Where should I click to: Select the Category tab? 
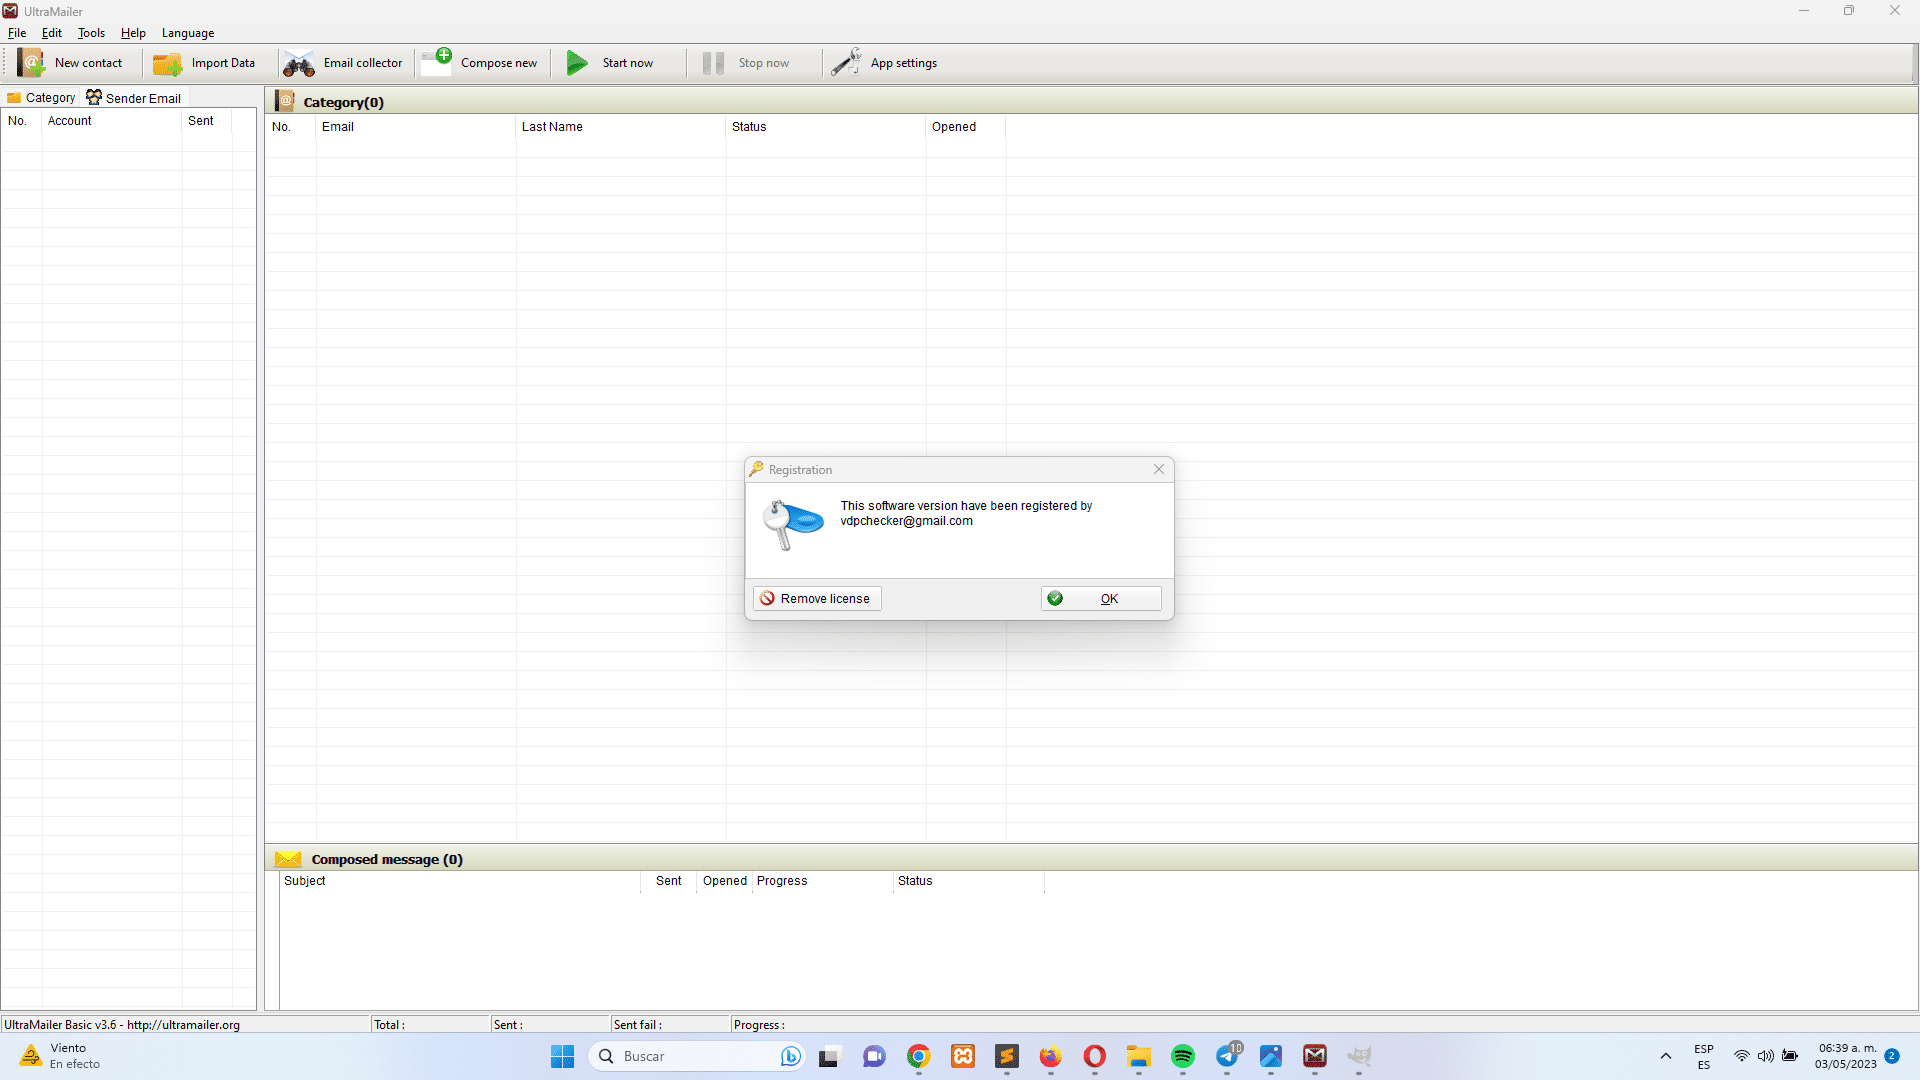click(41, 98)
